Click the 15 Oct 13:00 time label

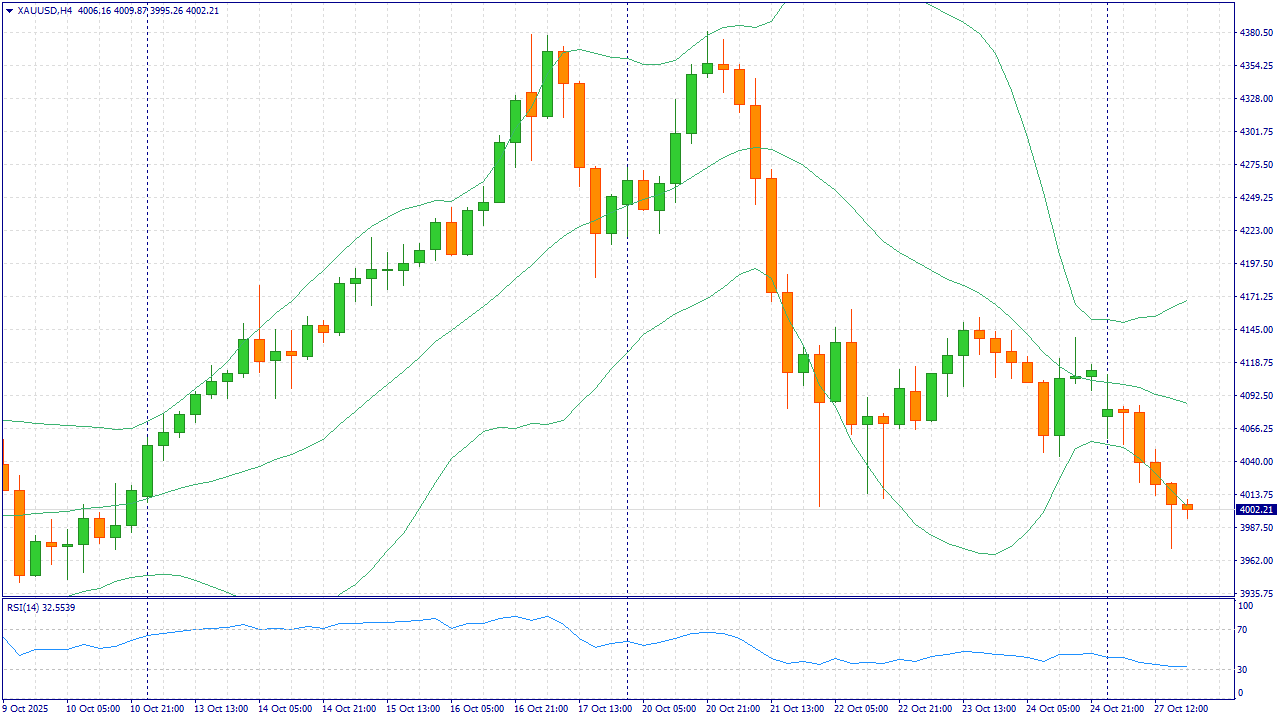pyautogui.click(x=412, y=709)
